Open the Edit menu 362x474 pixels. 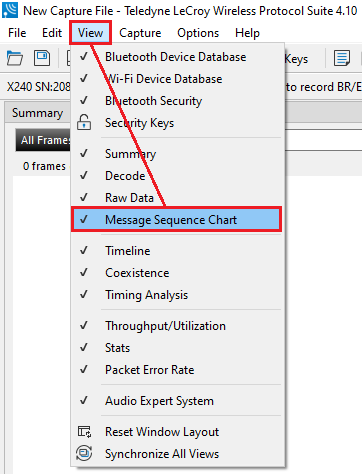(x=52, y=33)
